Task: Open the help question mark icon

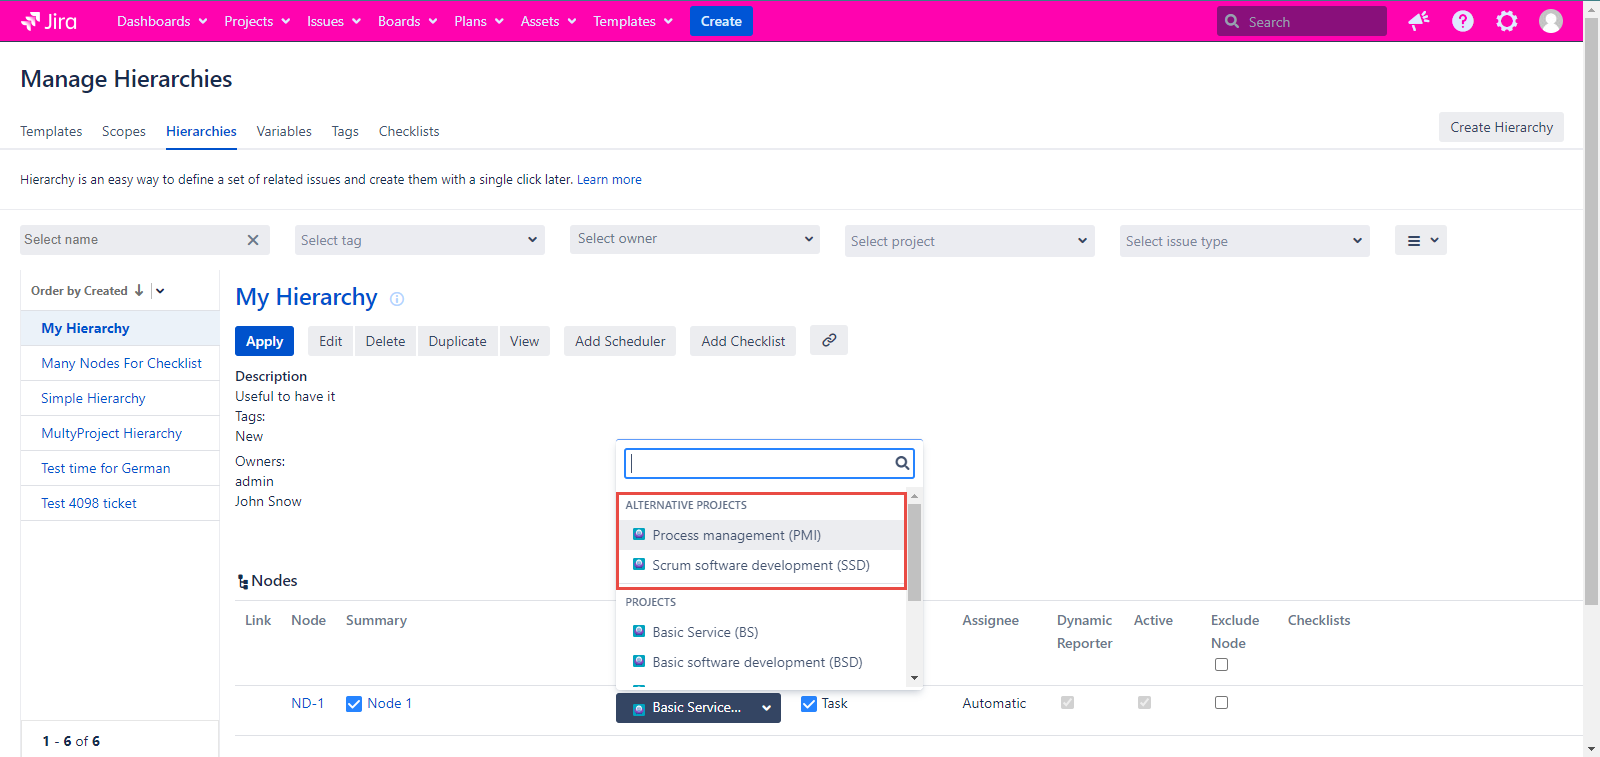Action: 1462,21
